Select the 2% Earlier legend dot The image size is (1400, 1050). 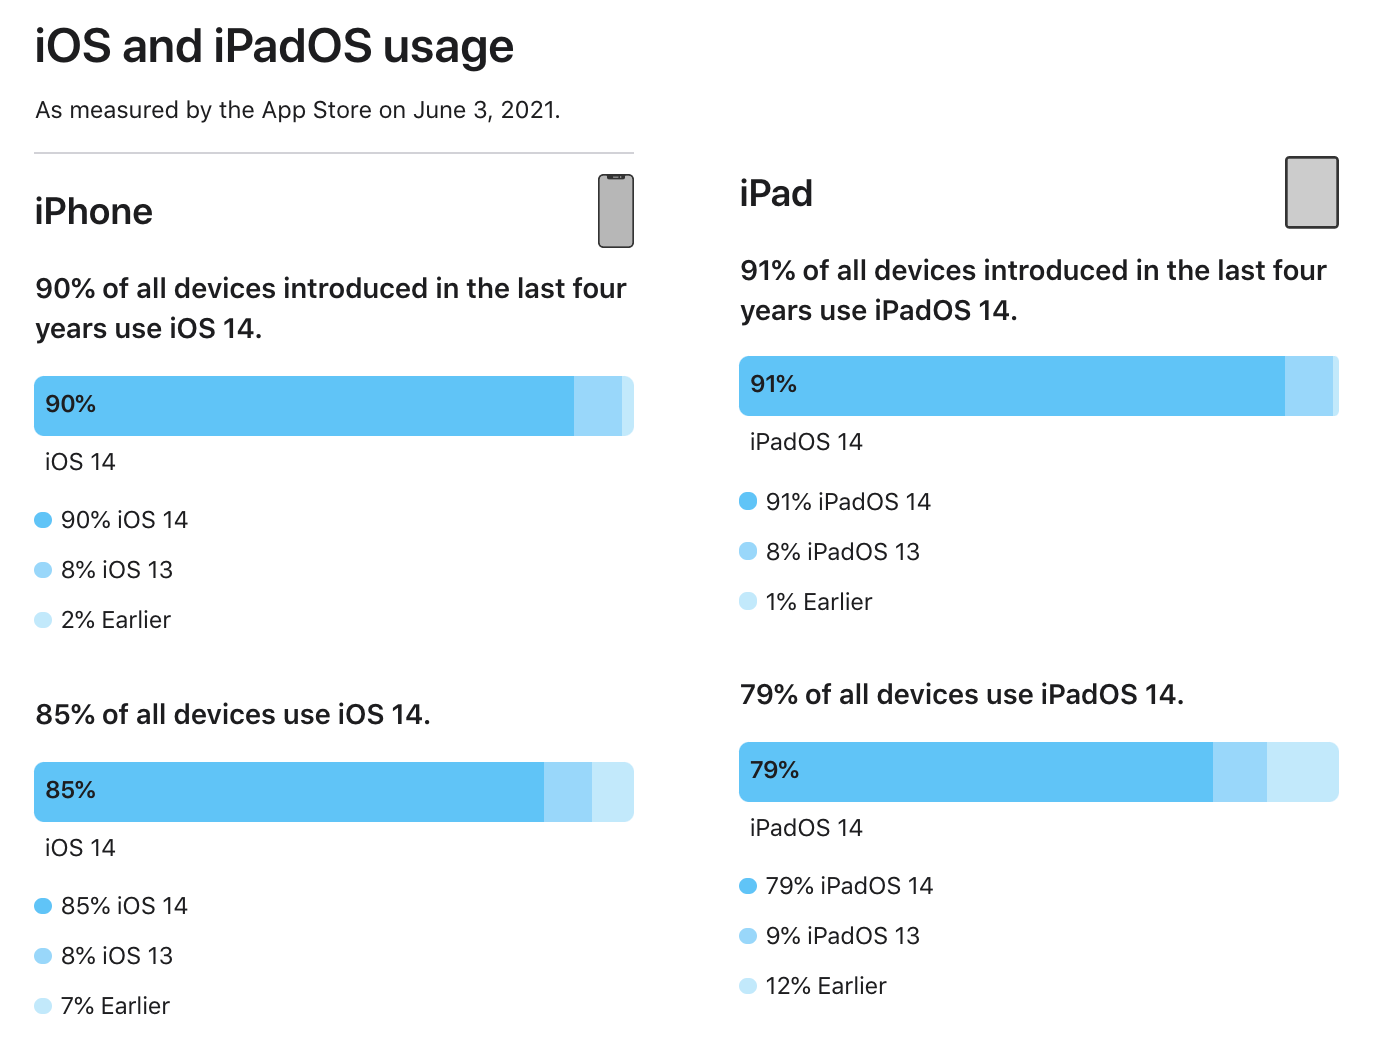pos(43,620)
